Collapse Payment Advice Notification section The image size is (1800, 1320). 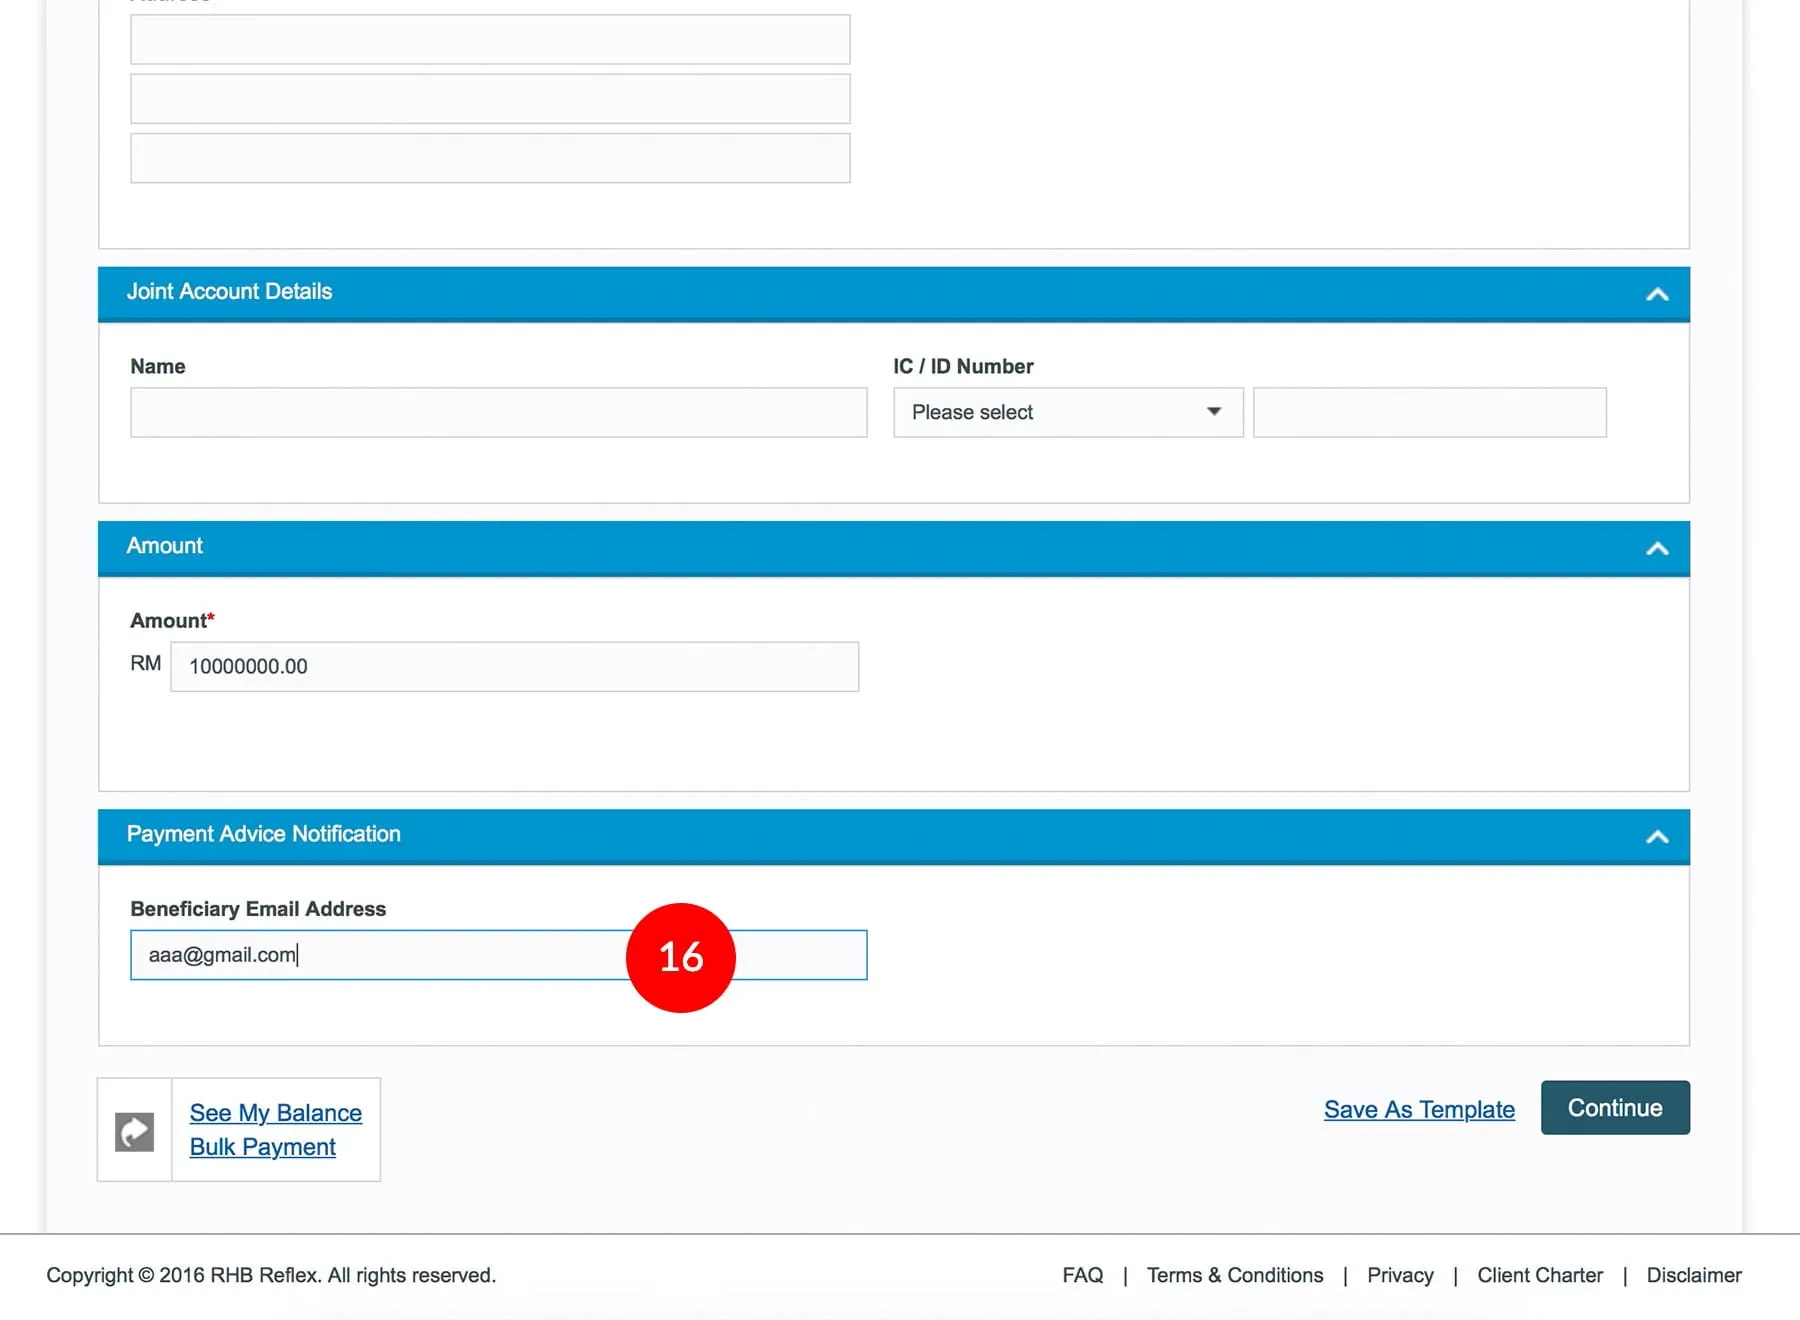[1657, 836]
